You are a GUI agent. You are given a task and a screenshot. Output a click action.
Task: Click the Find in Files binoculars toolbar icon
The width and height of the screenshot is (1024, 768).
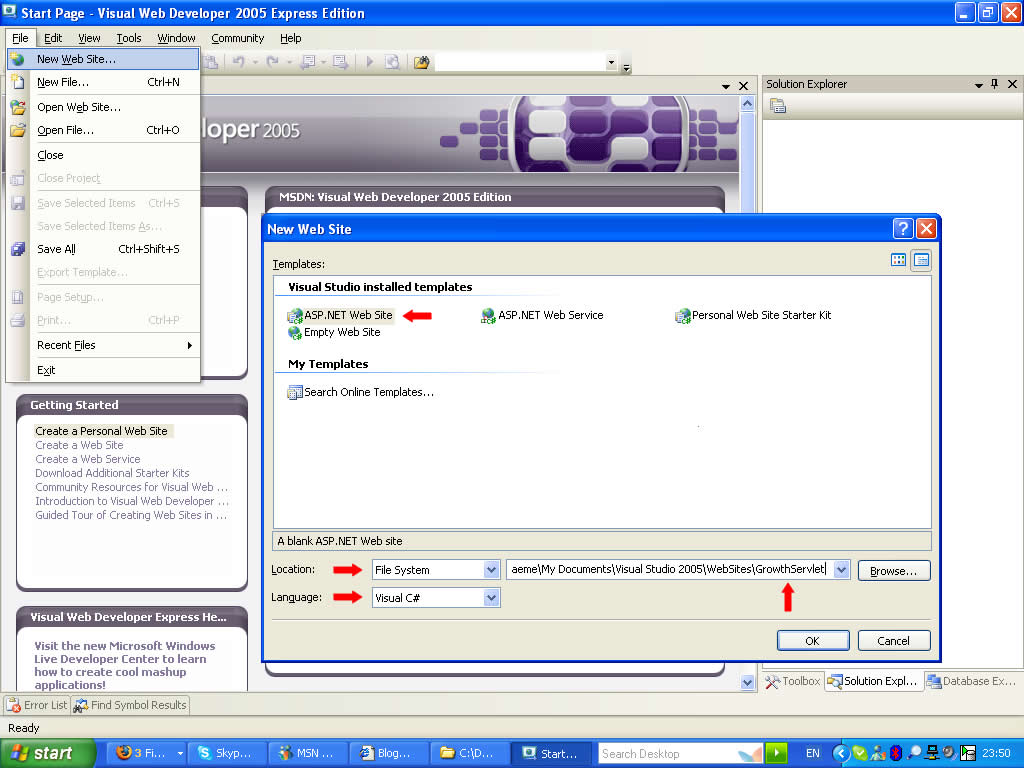coord(422,62)
